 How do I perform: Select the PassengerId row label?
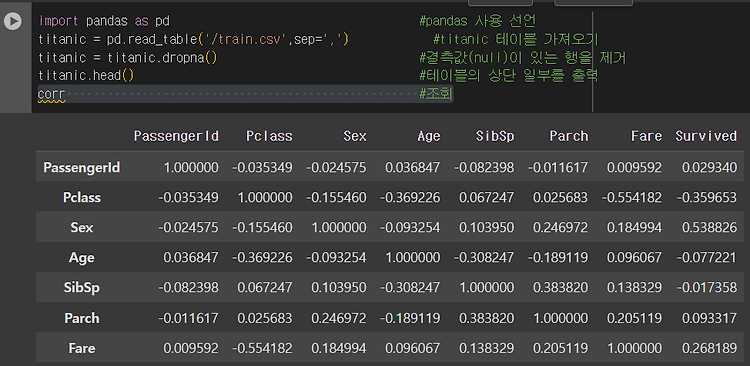click(x=82, y=167)
